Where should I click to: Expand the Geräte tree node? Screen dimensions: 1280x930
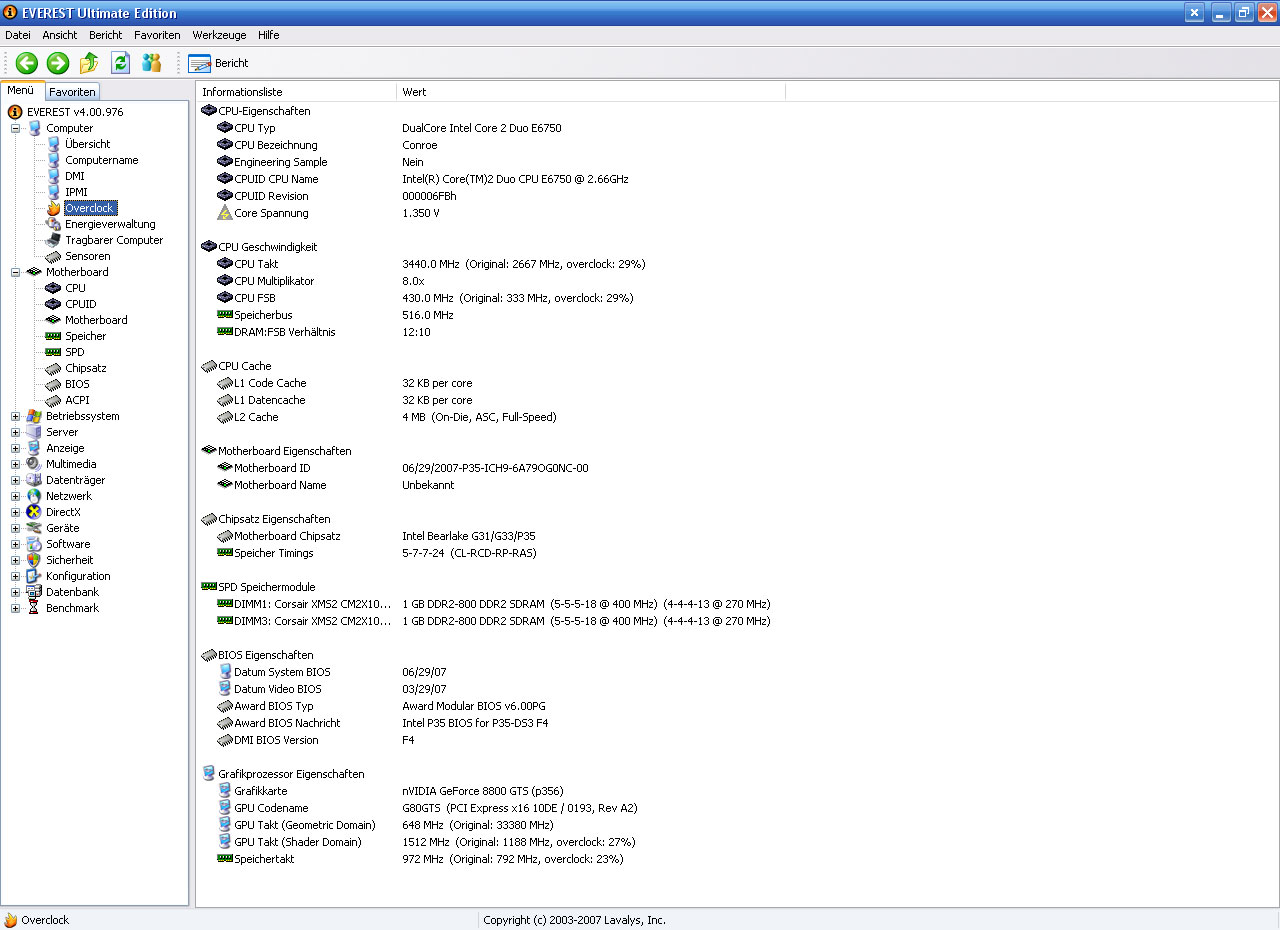[x=15, y=528]
